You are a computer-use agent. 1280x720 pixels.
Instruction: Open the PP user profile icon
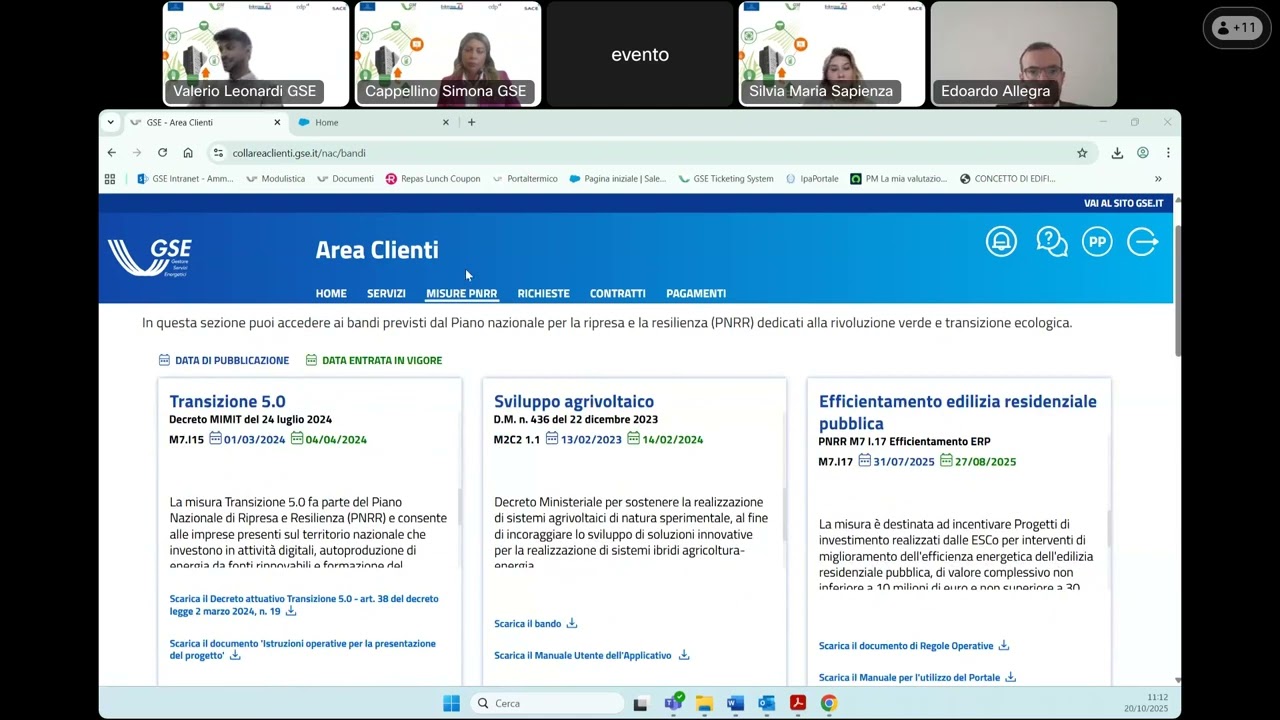click(x=1097, y=242)
